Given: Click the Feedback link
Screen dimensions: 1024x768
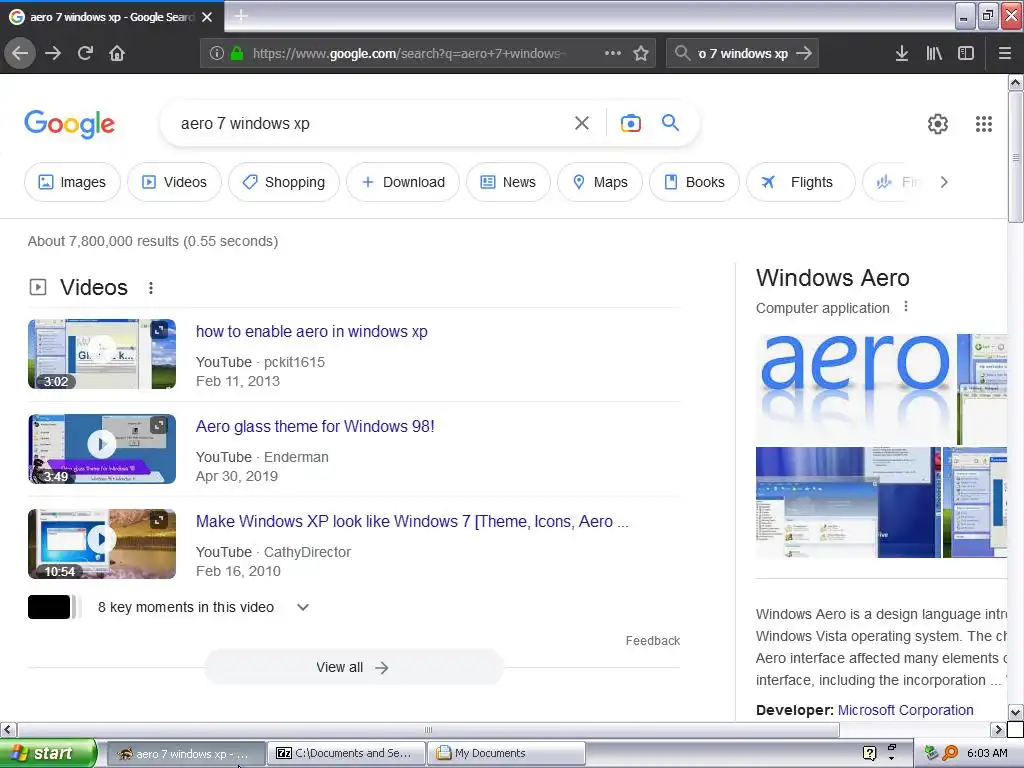Looking at the screenshot, I should 652,641.
